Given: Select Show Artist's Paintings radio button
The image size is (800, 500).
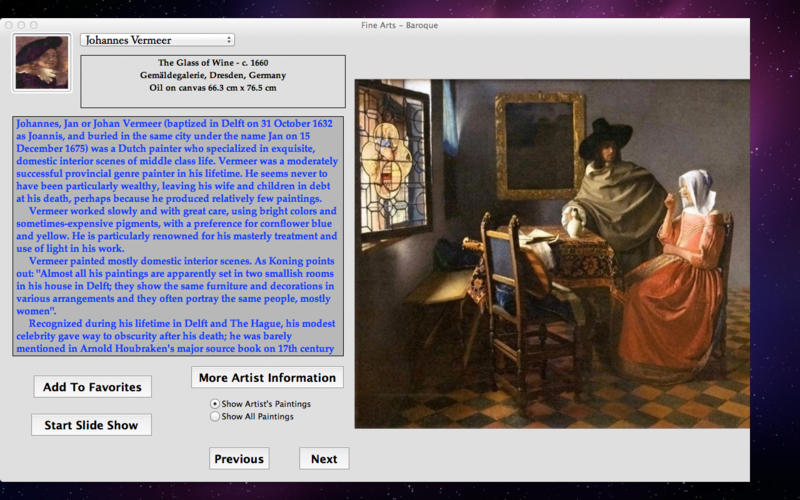Looking at the screenshot, I should [x=215, y=404].
